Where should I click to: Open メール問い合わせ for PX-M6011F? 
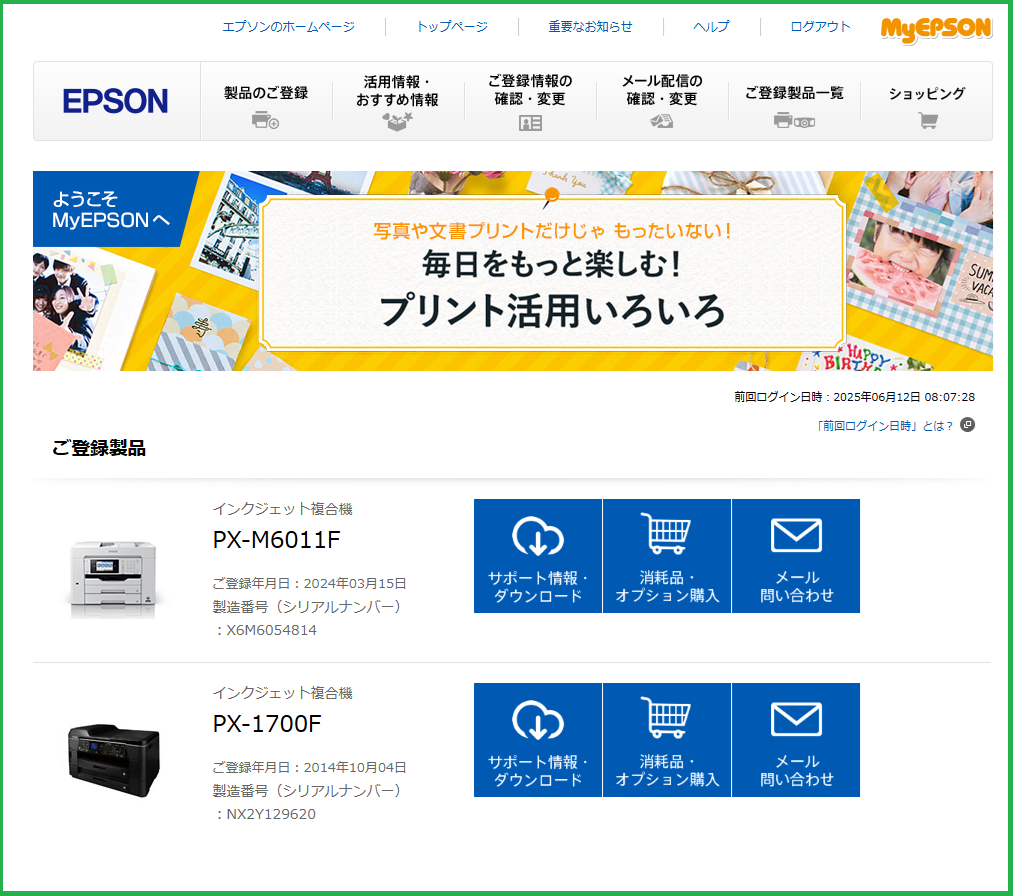796,556
